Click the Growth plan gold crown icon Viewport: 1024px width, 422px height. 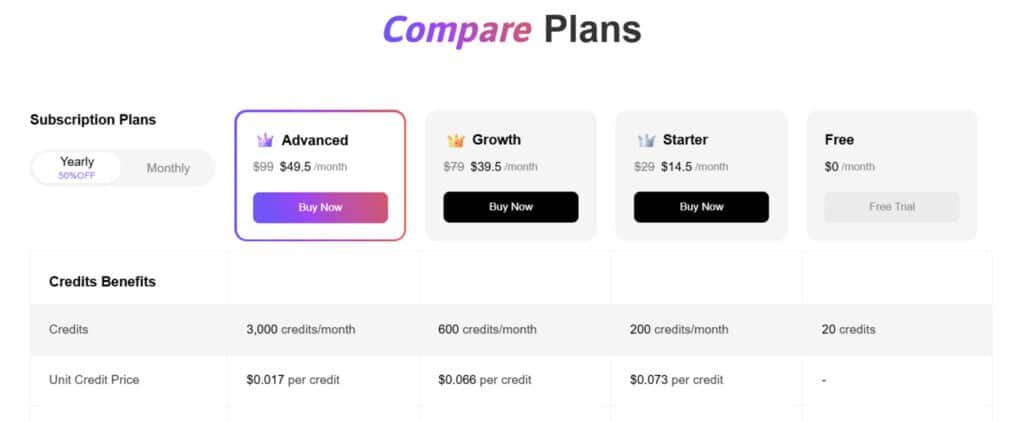(456, 141)
